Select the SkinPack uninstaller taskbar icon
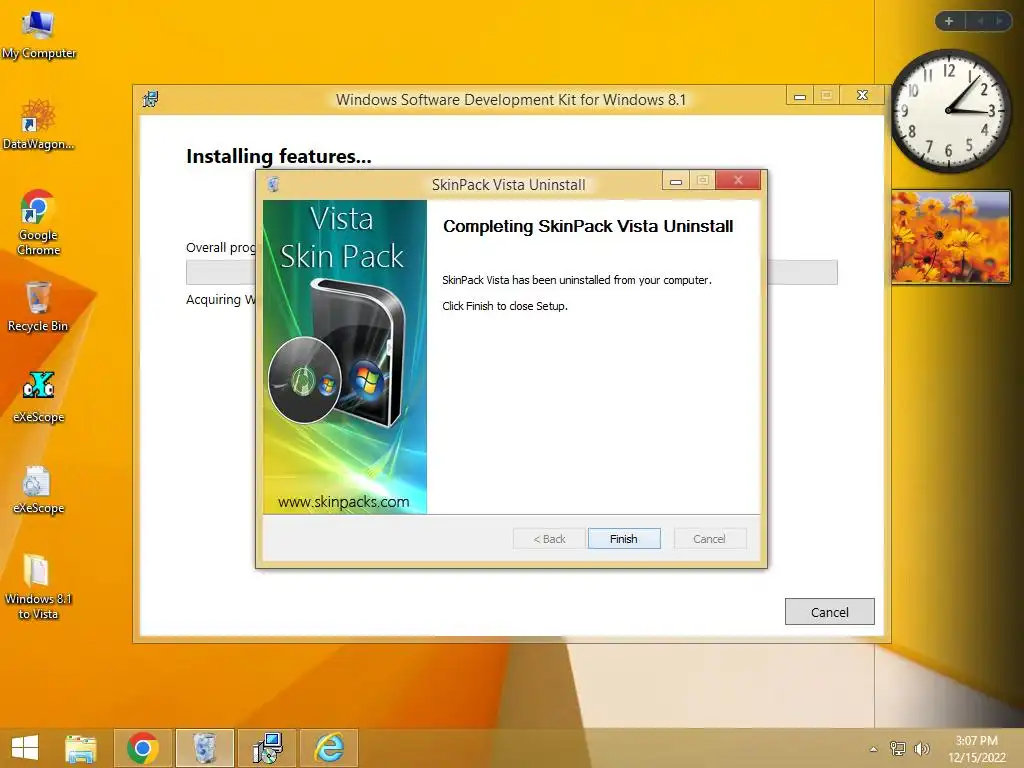The image size is (1024, 768). [205, 748]
